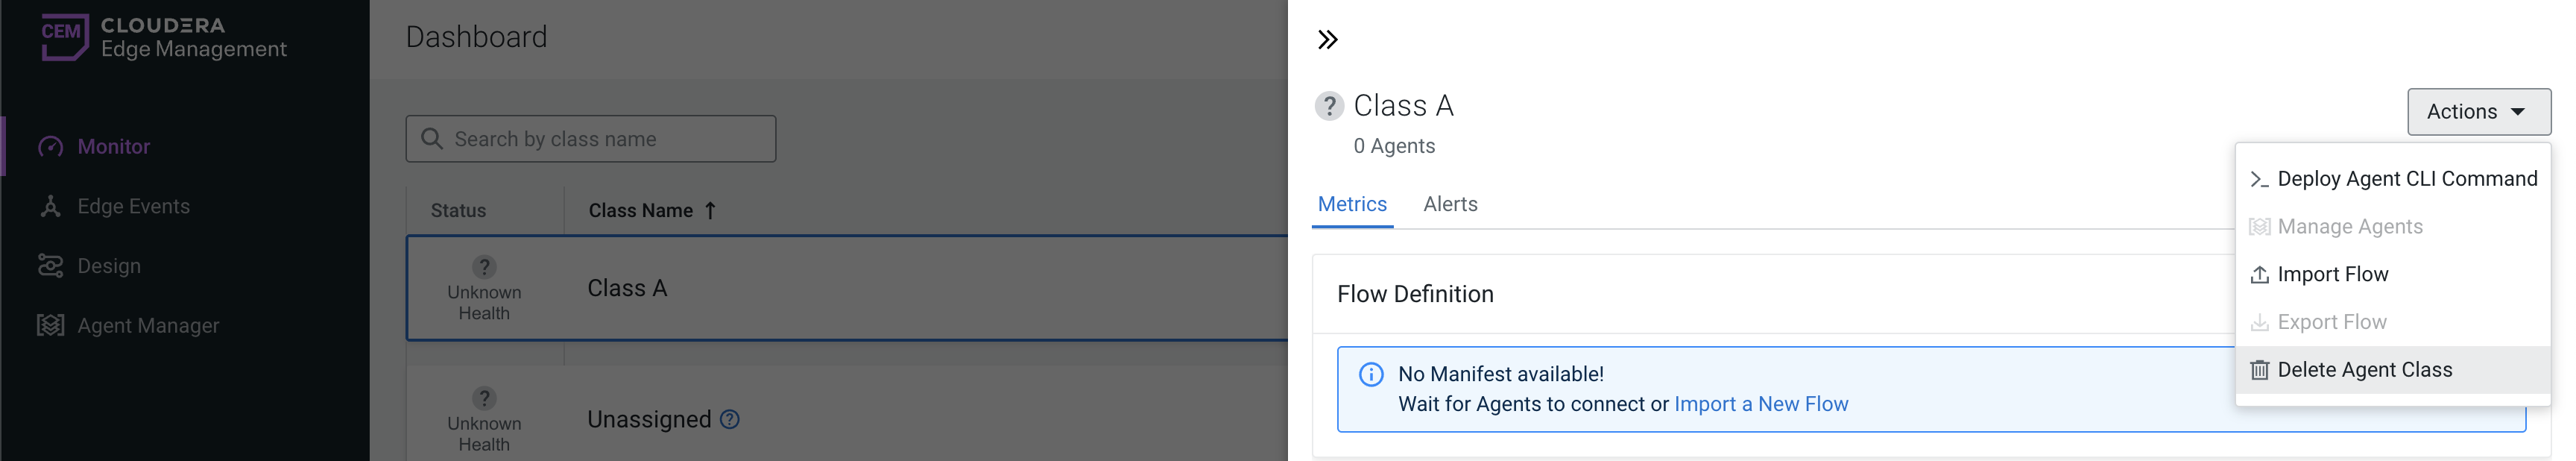Click the magnifier icon in search box
Screen dimensions: 2576x461
coord(432,139)
